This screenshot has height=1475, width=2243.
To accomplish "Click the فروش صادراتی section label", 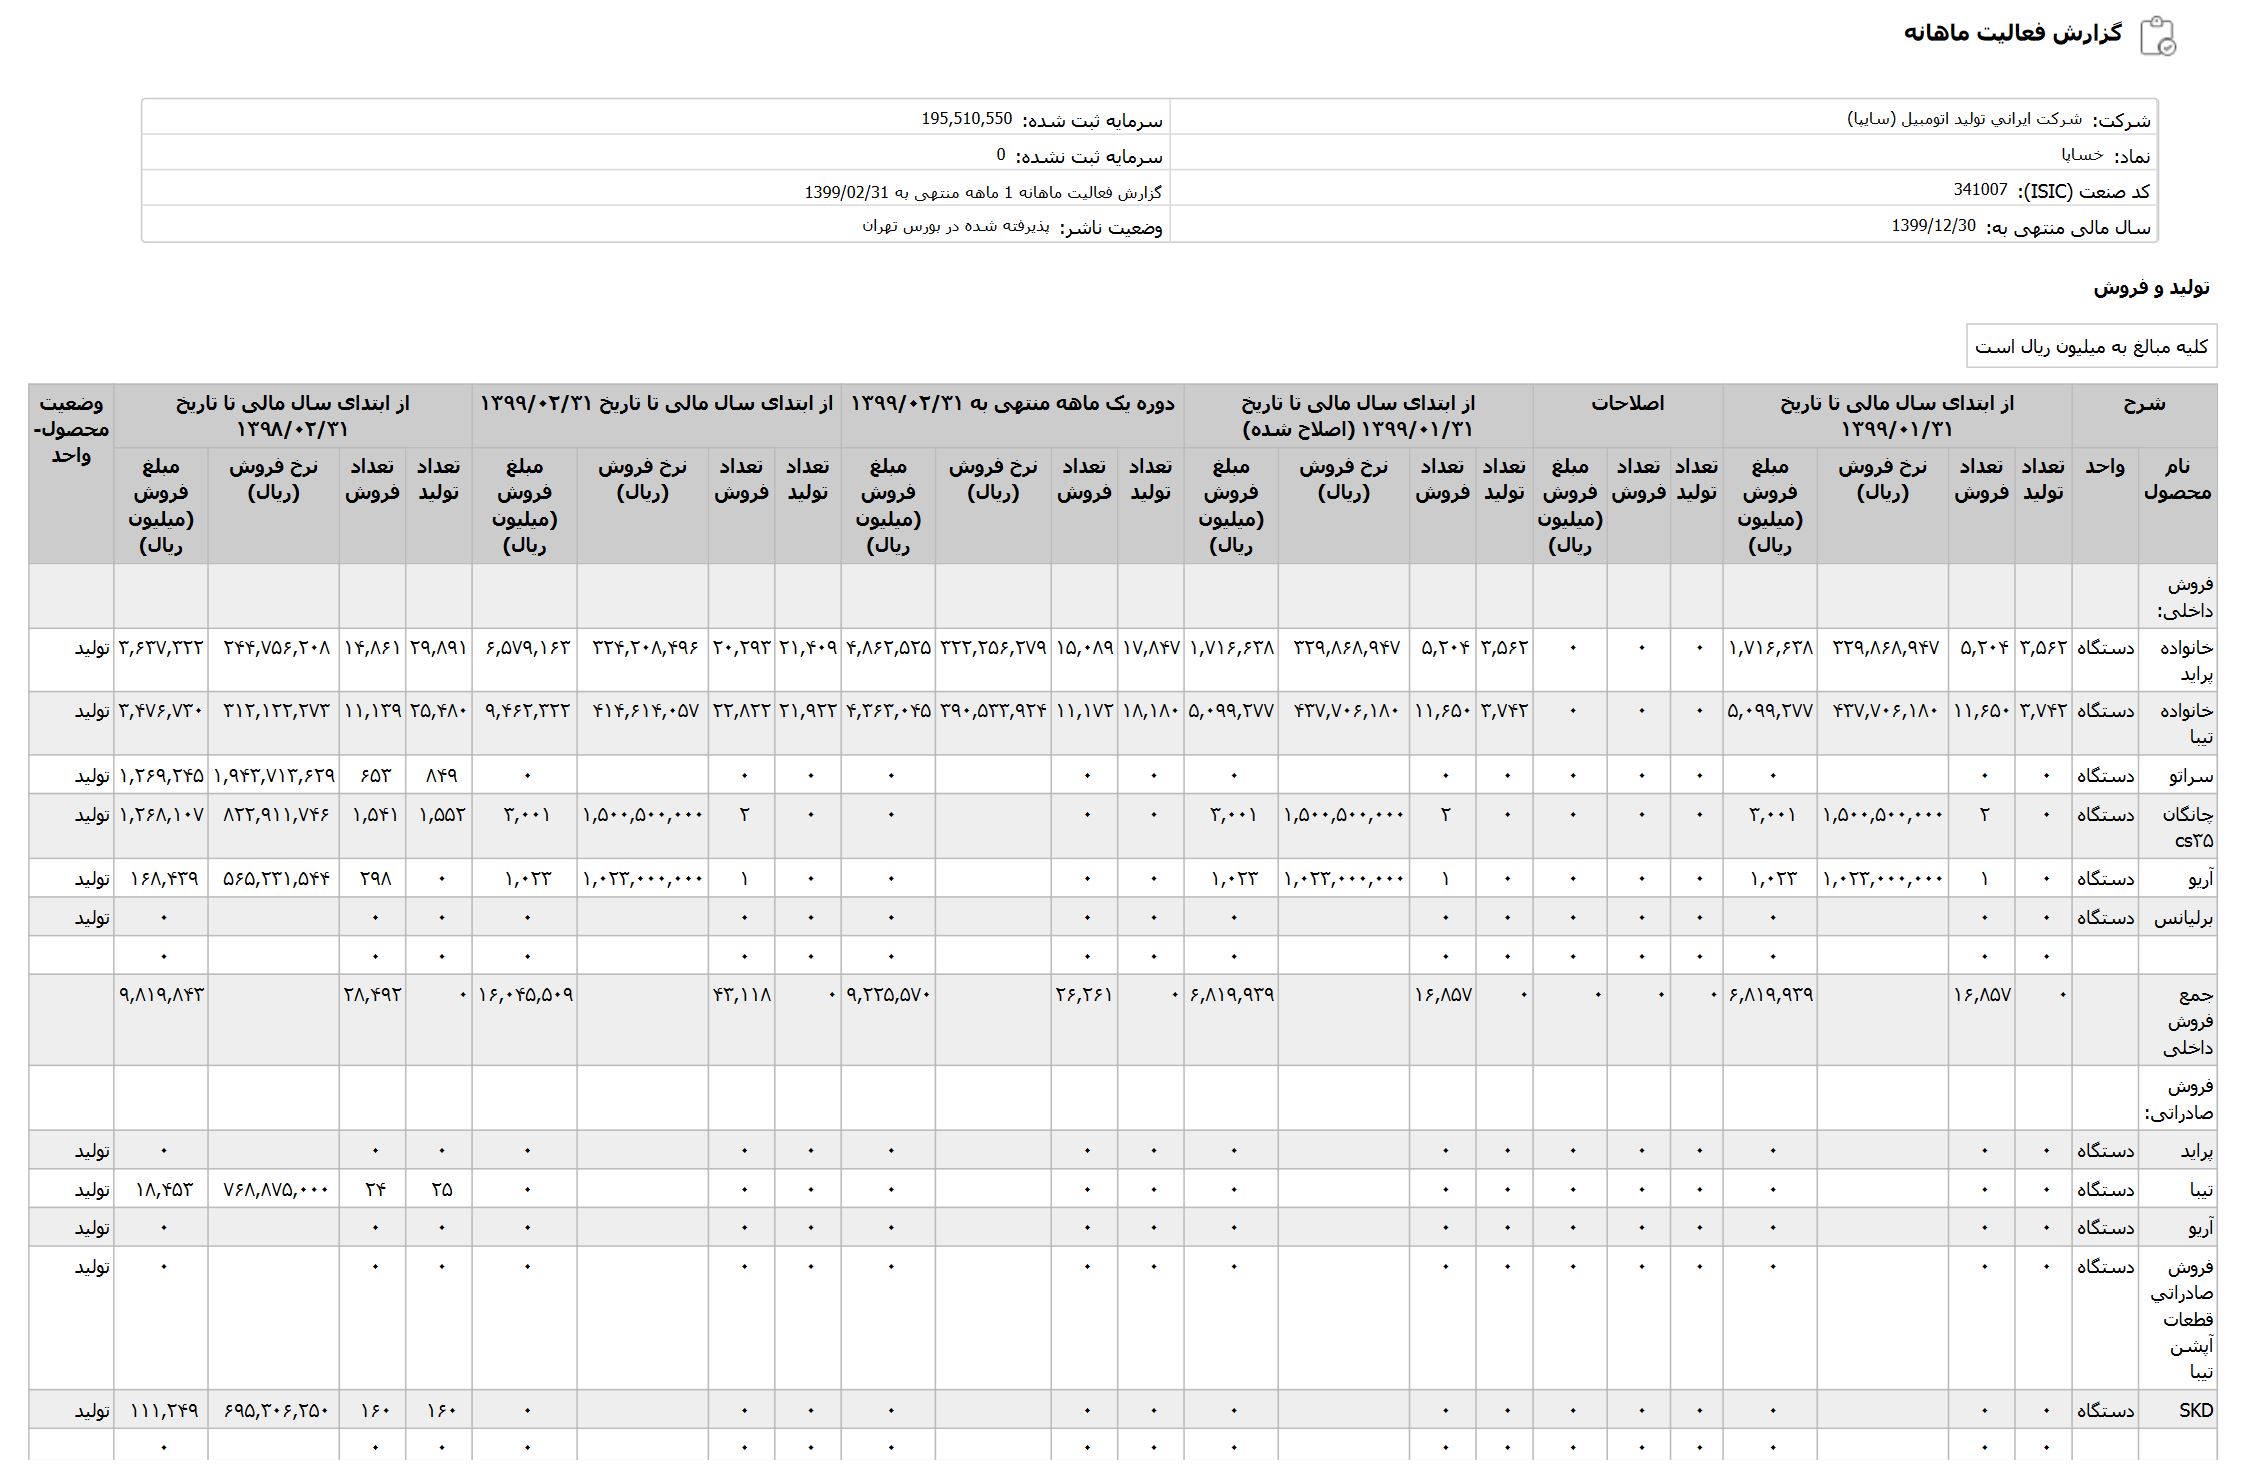I will click(x=2179, y=1098).
